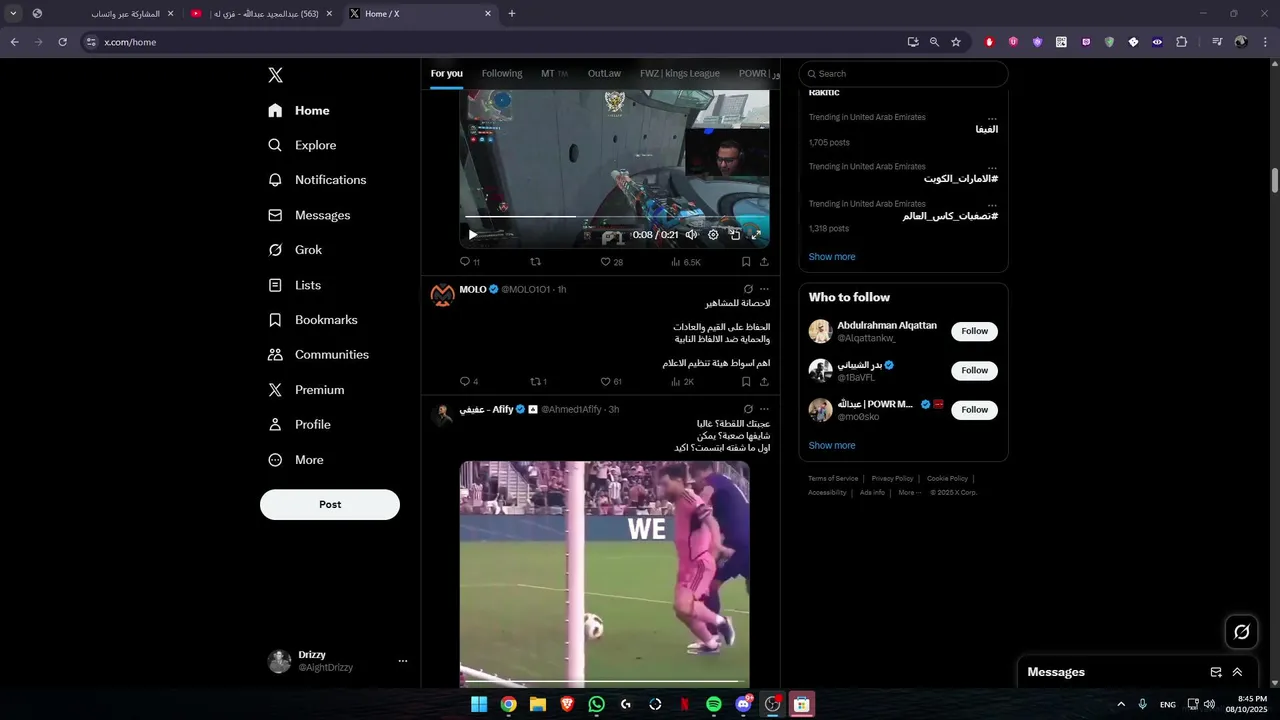
Task: Show hidden system tray icons
Action: [1121, 704]
